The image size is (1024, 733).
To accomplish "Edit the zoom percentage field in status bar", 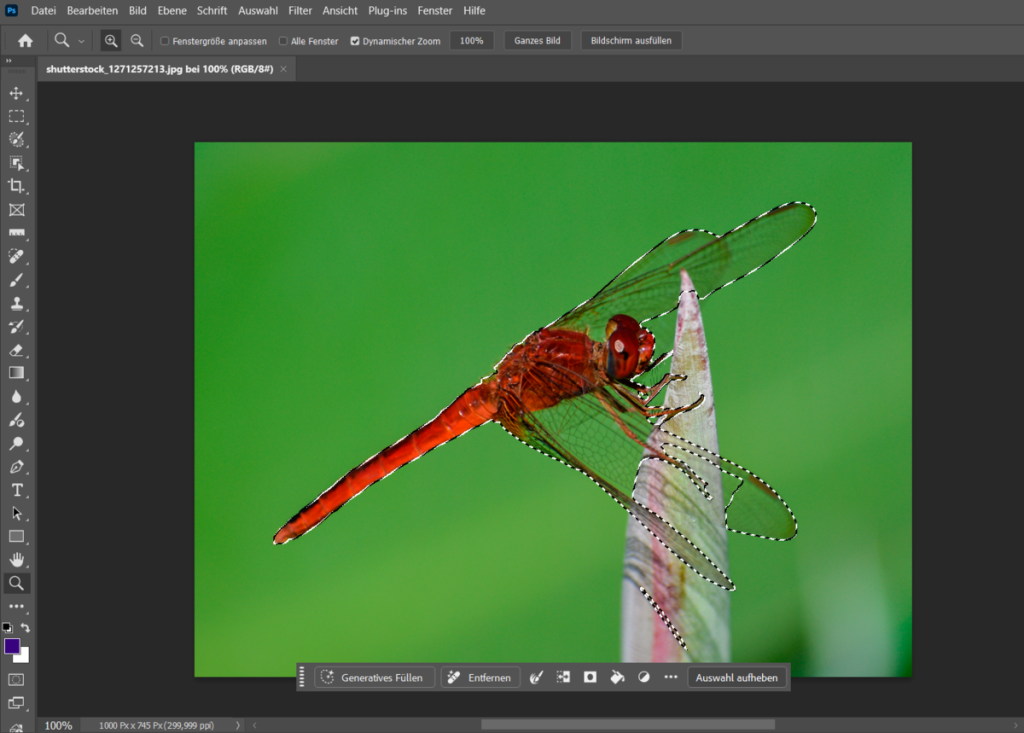I will [58, 725].
